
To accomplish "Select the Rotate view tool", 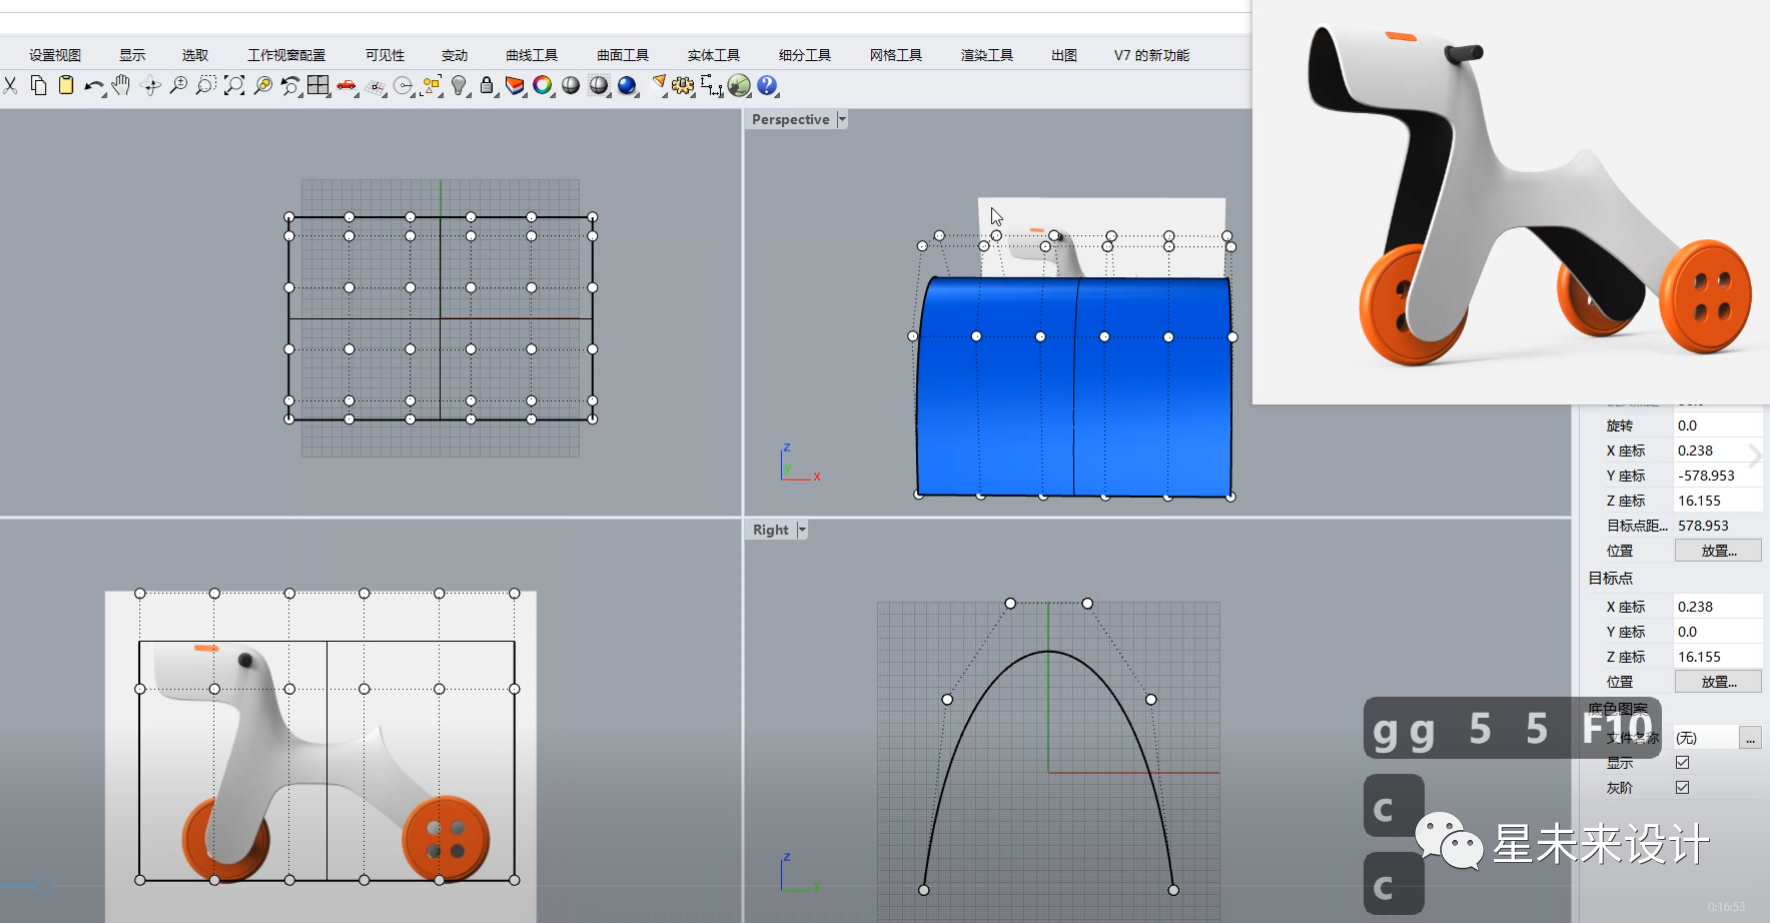I will [151, 86].
